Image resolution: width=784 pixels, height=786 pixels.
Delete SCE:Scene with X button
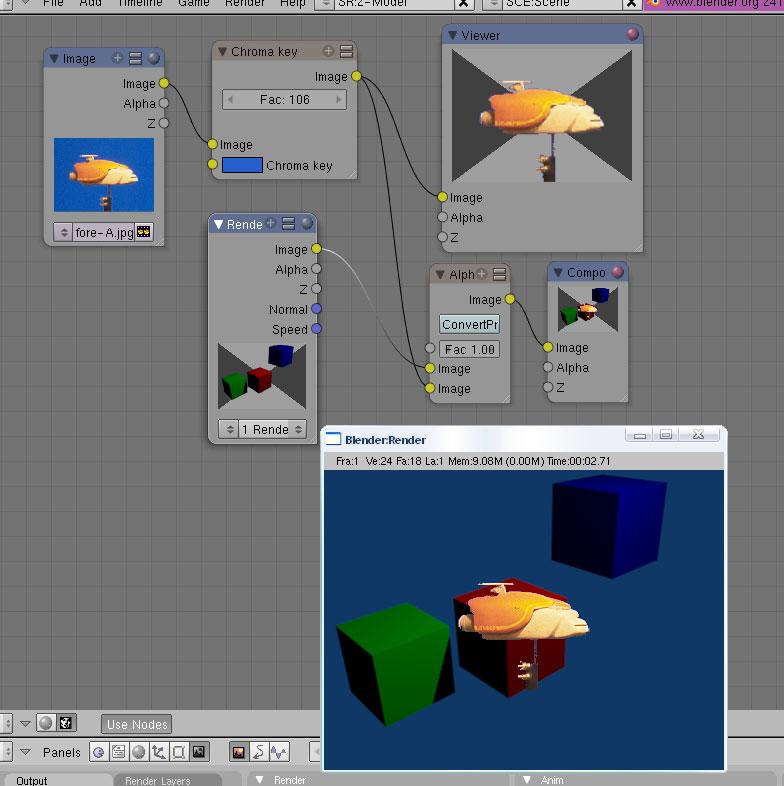632,4
